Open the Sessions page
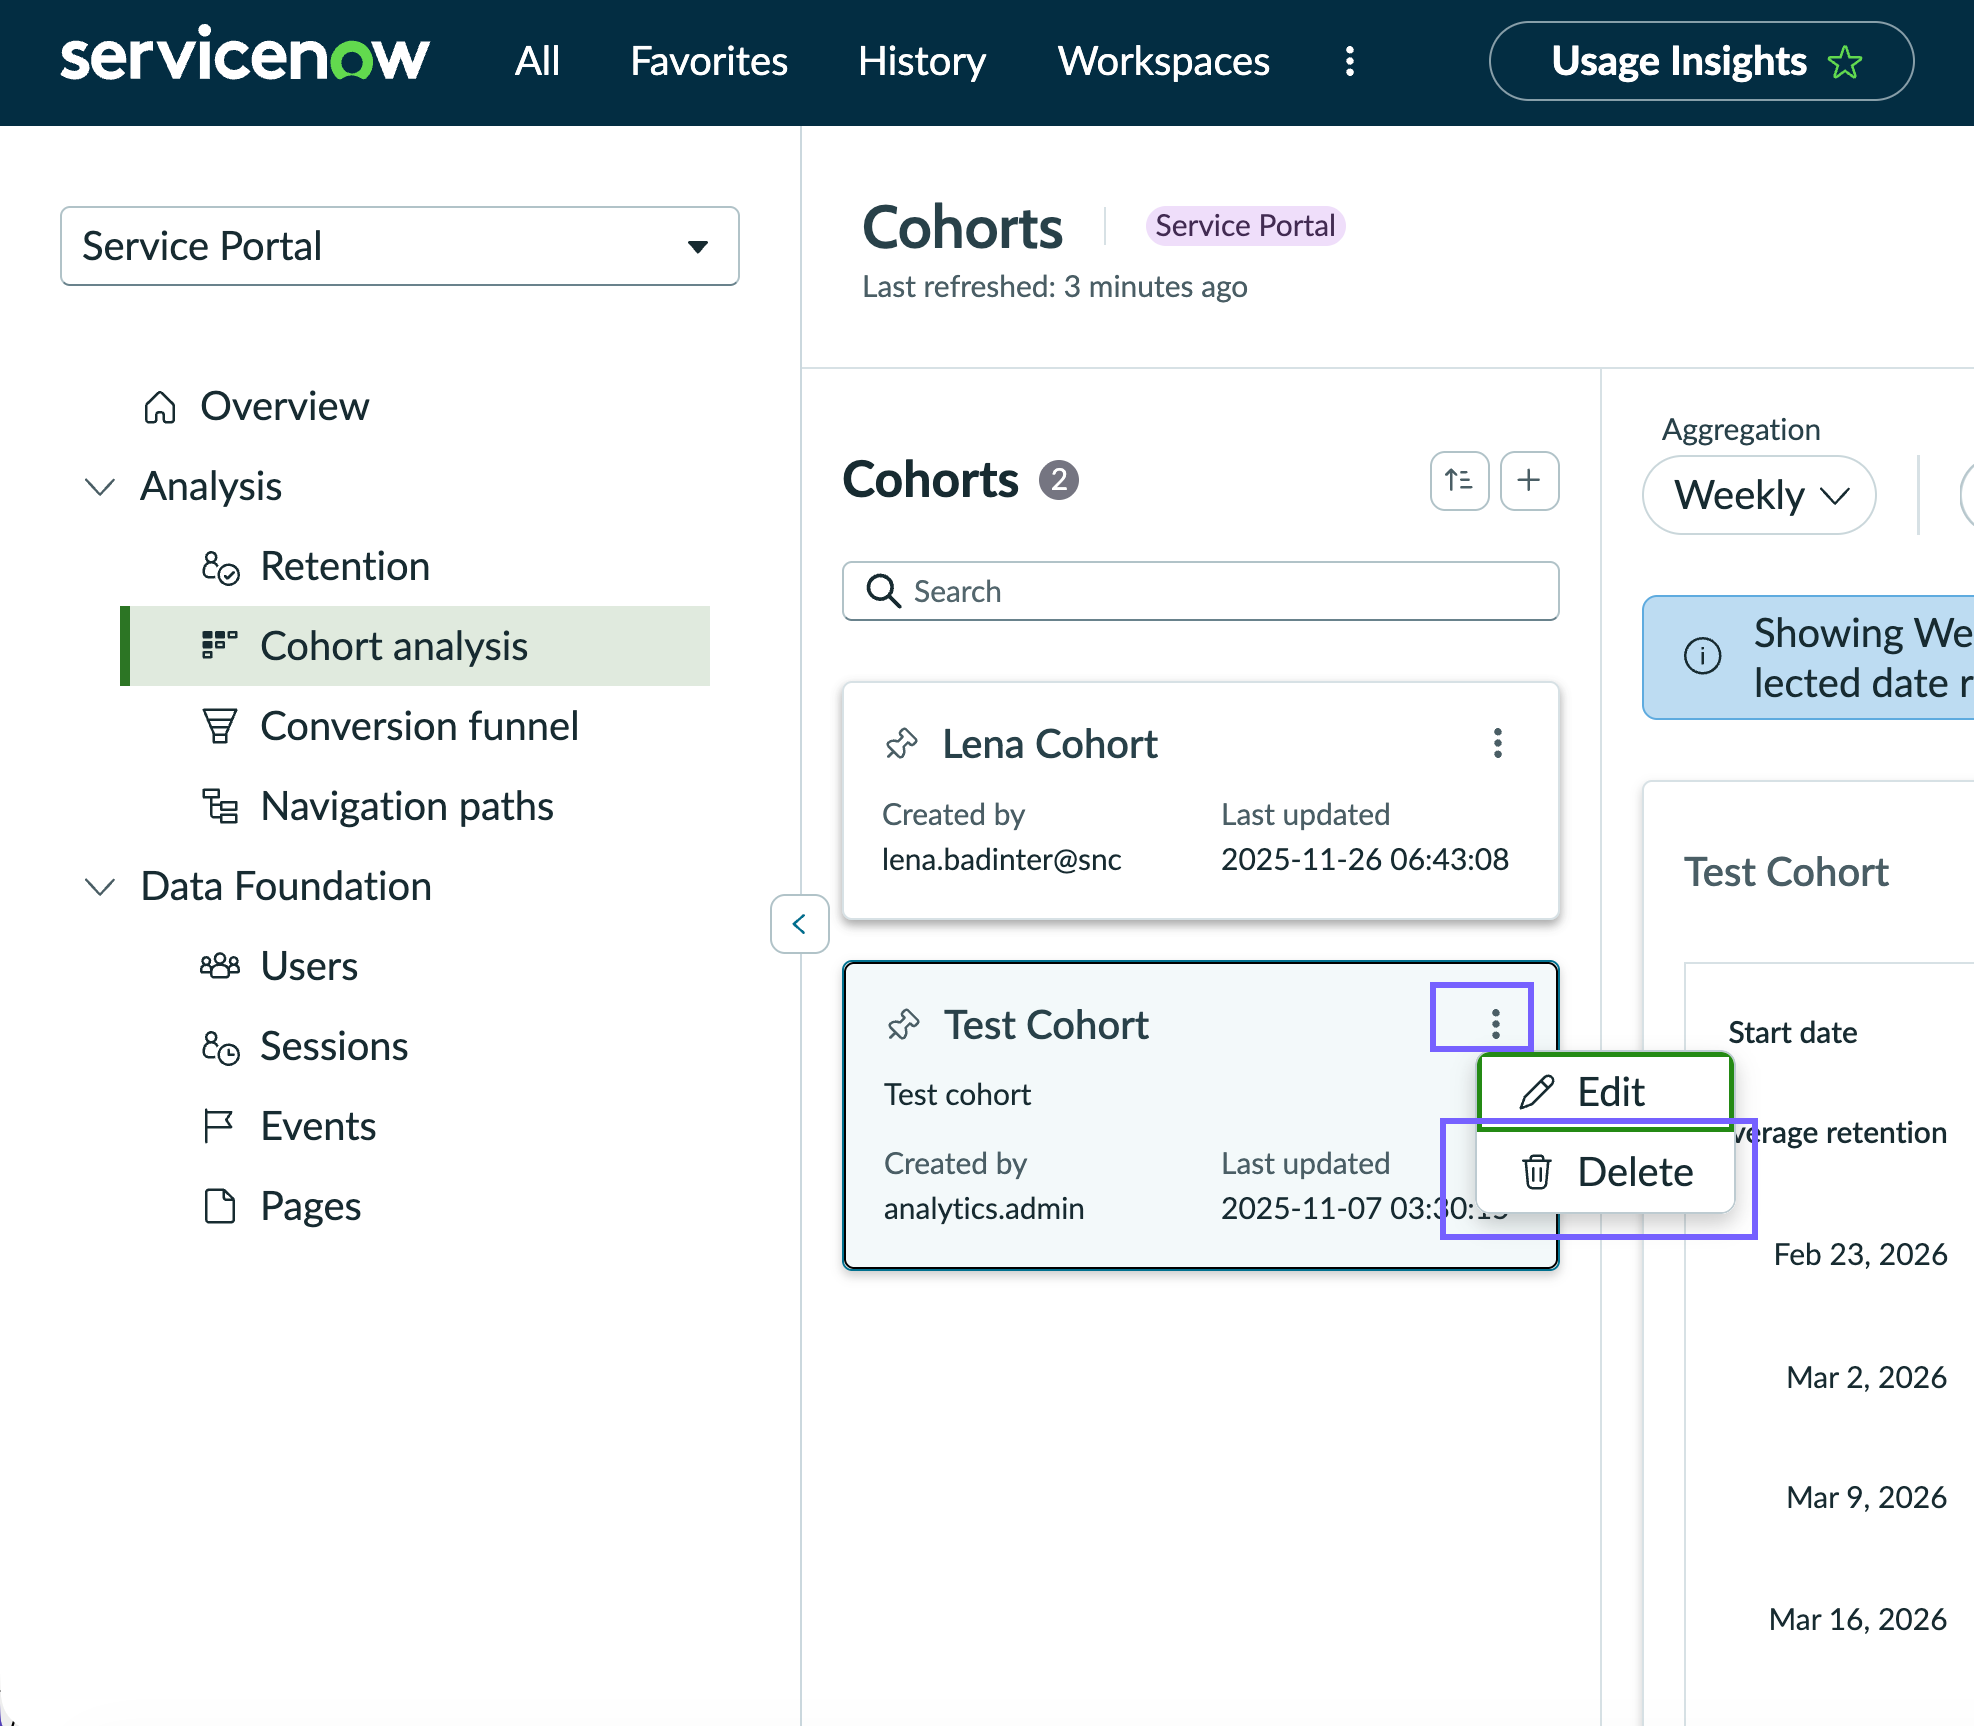Screen dimensions: 1974x1726 [x=334, y=1046]
